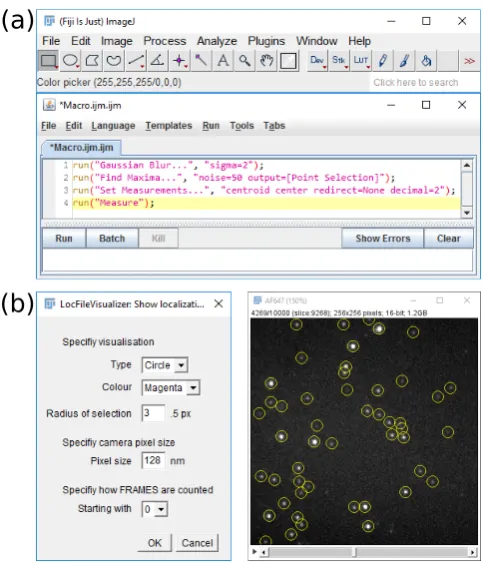Open the macro editor Language menu
483x563 pixels.
[x=113, y=126]
